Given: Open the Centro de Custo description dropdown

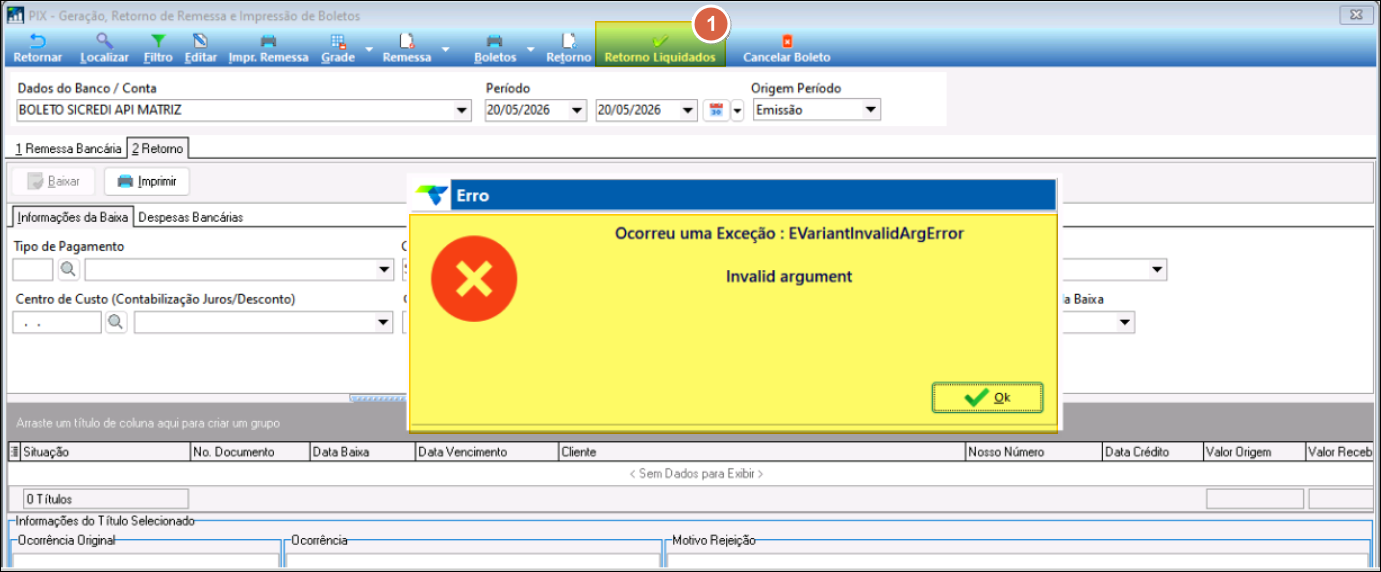Looking at the screenshot, I should (384, 322).
